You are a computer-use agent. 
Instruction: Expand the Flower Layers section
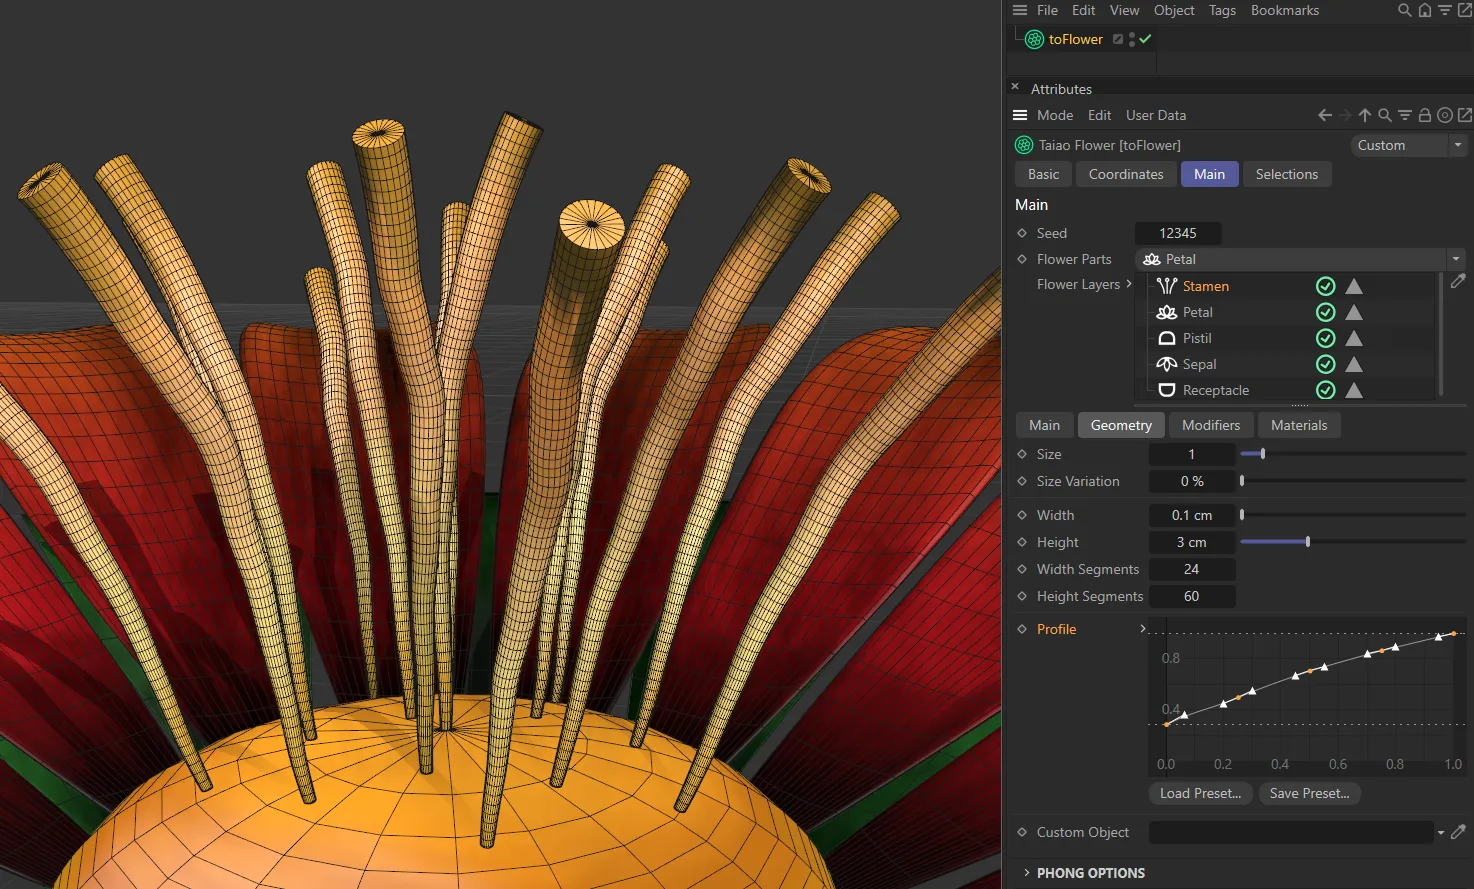pos(1128,284)
